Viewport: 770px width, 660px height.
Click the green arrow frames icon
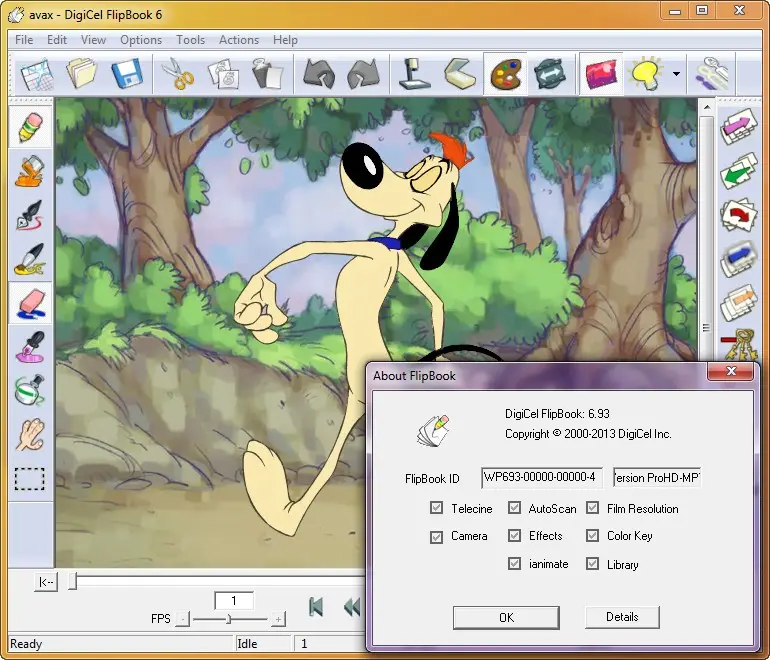coord(738,170)
